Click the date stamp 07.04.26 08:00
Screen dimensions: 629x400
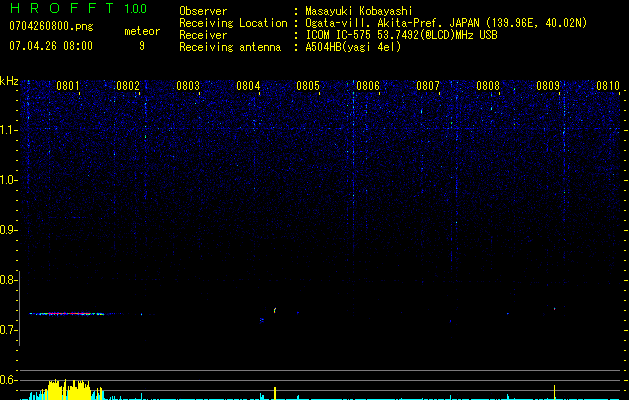coord(51,46)
